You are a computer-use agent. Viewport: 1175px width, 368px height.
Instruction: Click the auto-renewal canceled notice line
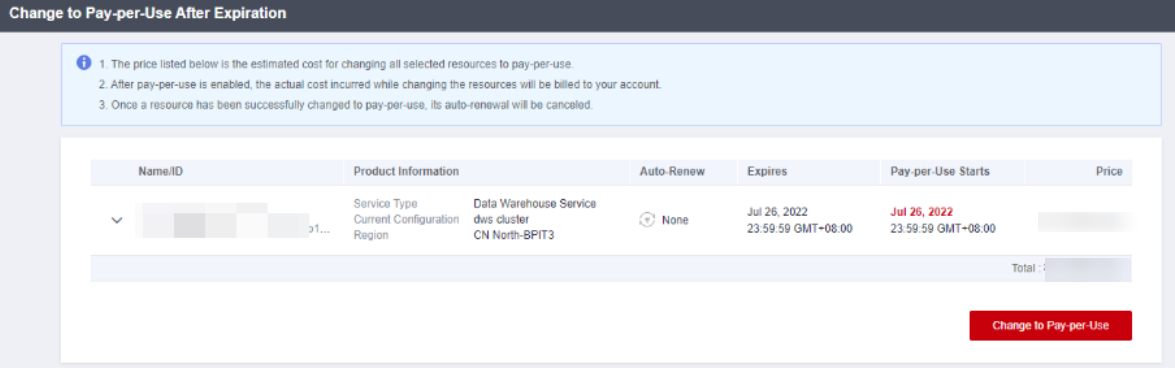[346, 106]
